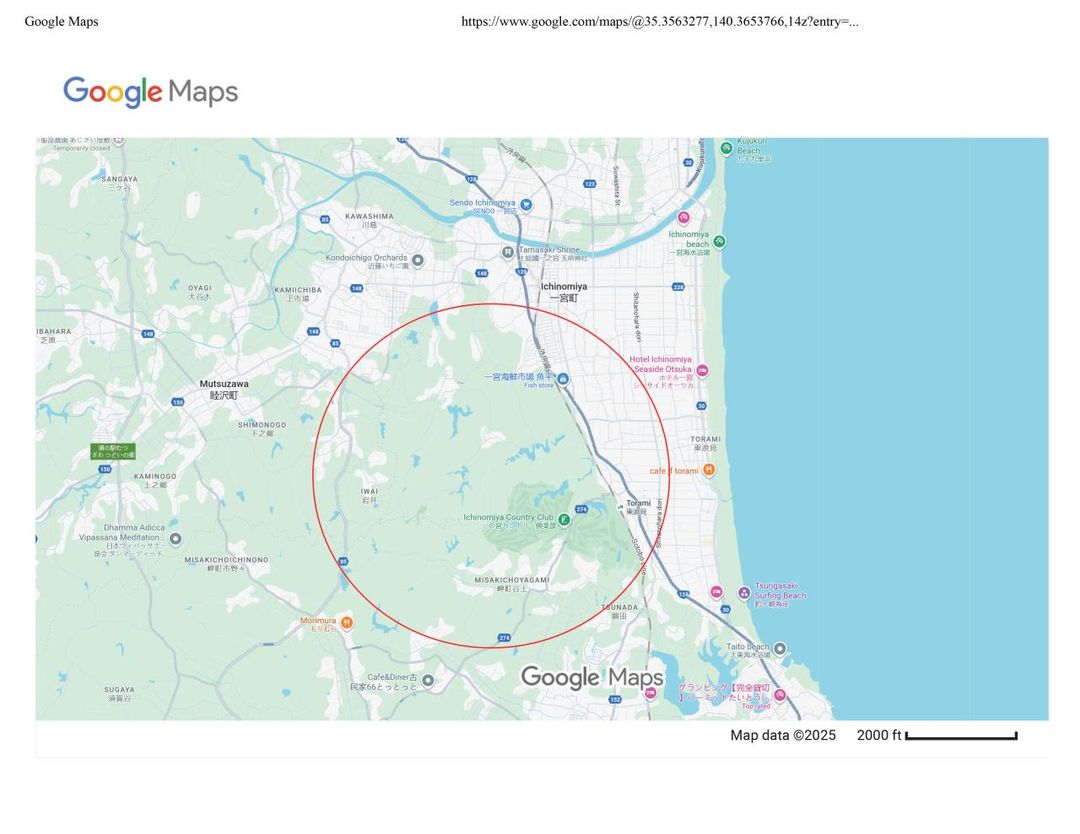Click the 'Kondoichigo Orchards' label text

coord(366,258)
